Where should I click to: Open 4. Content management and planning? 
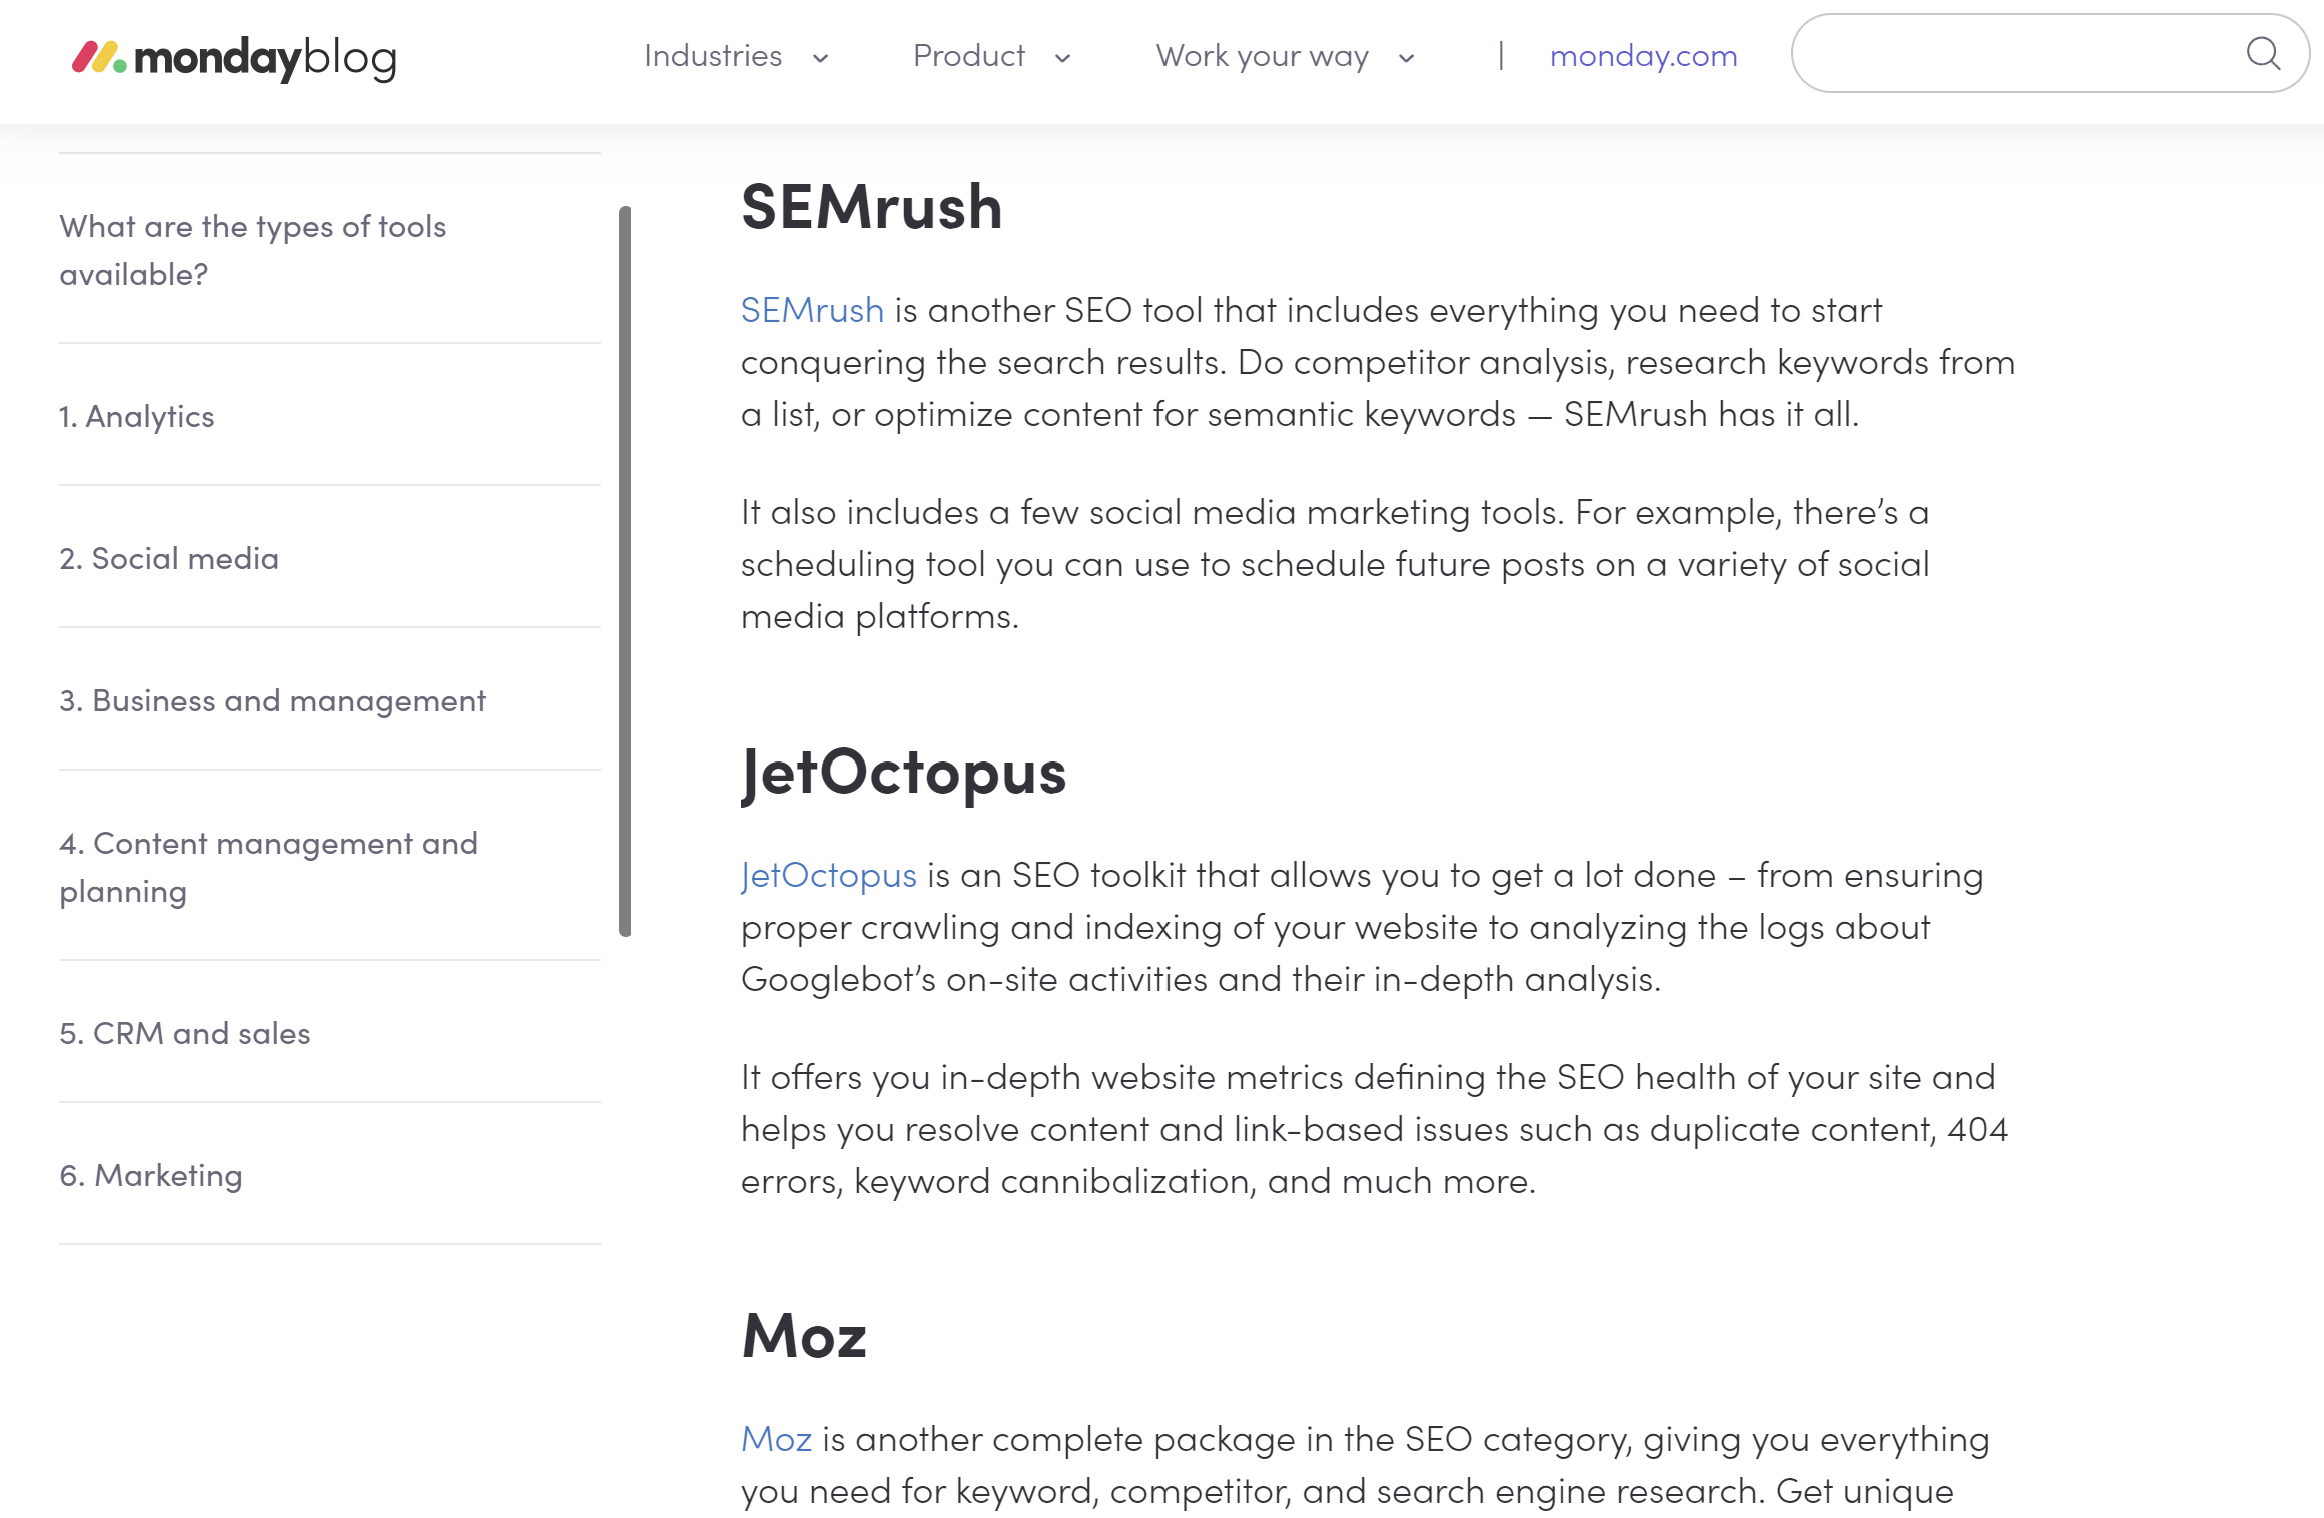(268, 866)
